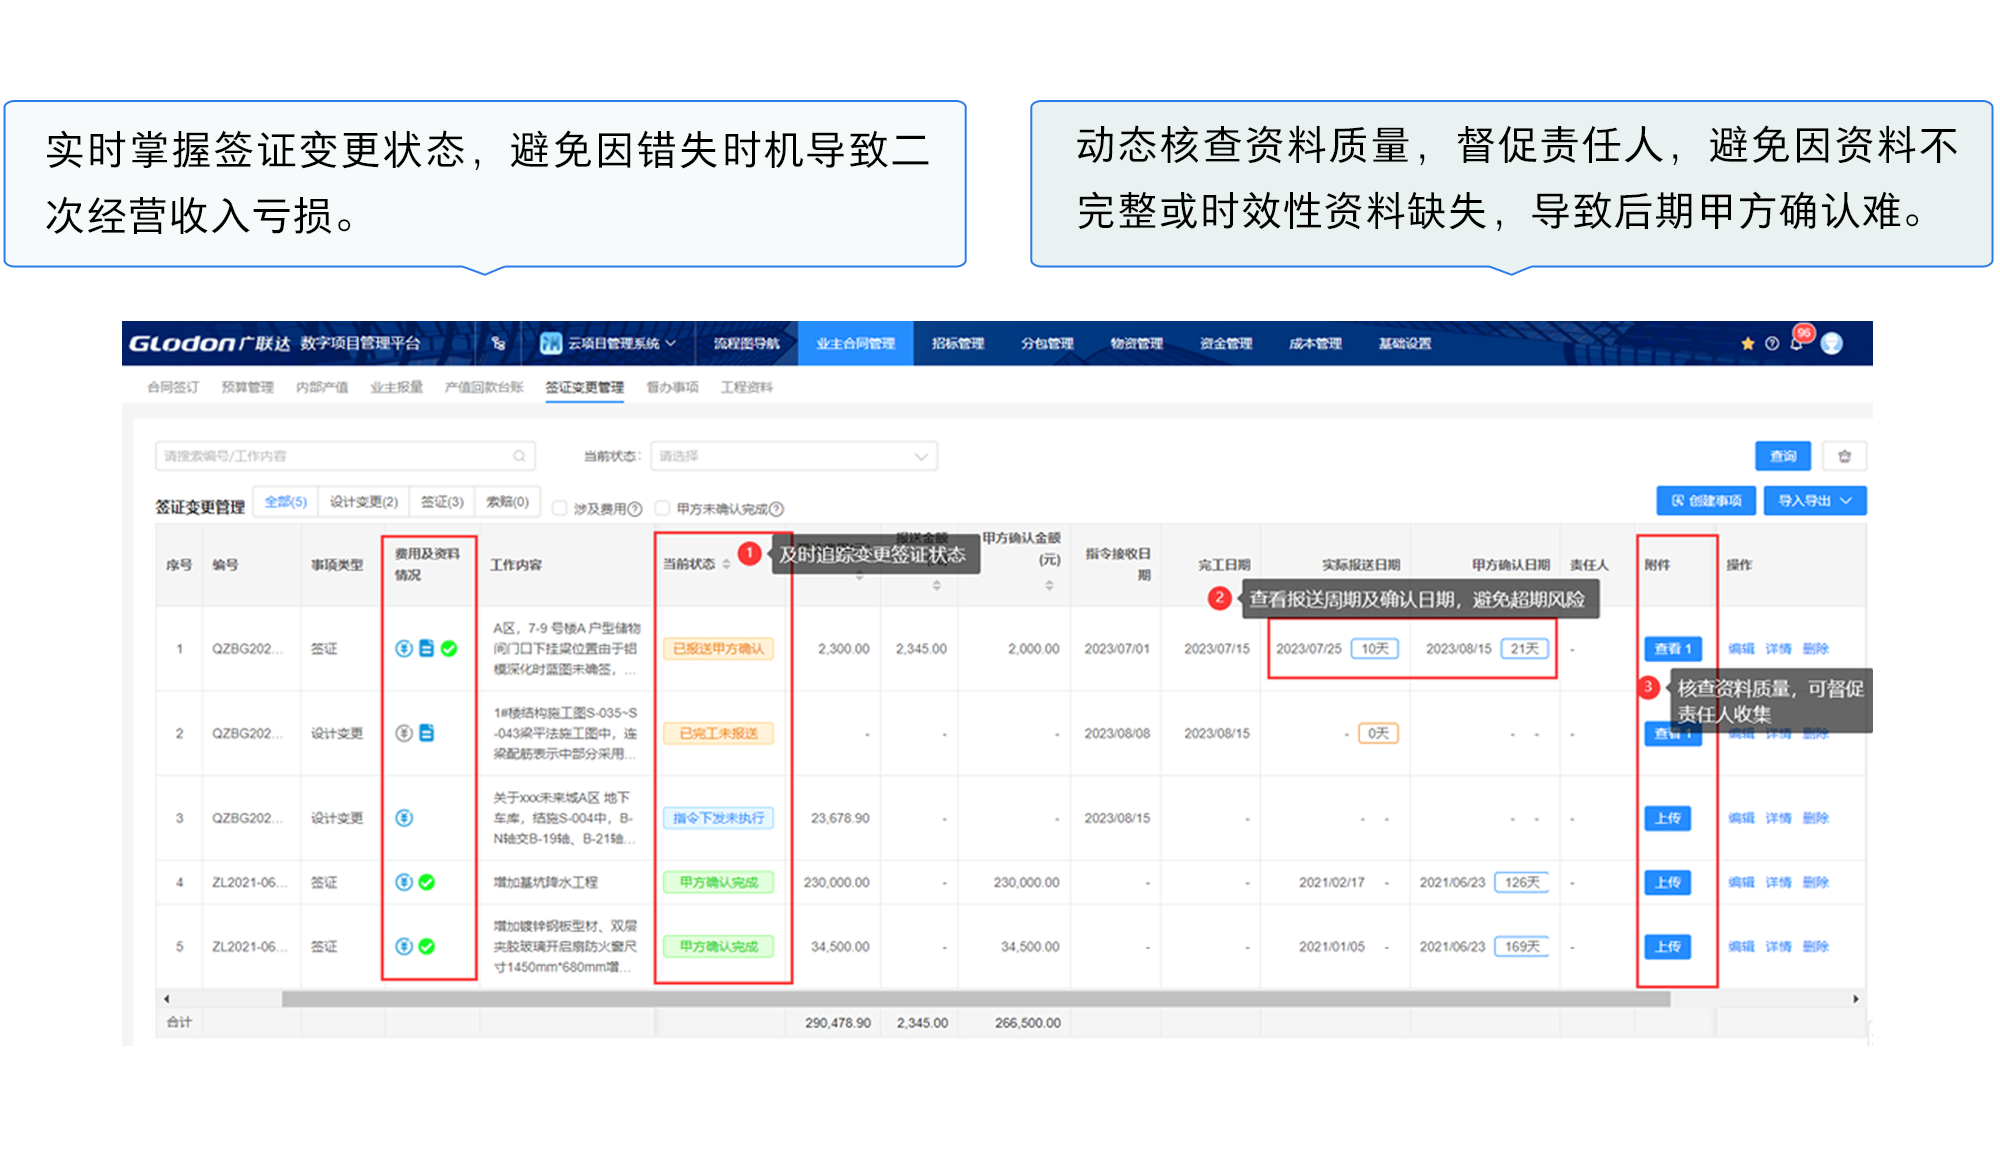Viewport: 2000px width, 1150px height.
Task: Click the favorites star icon in header
Action: (x=1747, y=344)
